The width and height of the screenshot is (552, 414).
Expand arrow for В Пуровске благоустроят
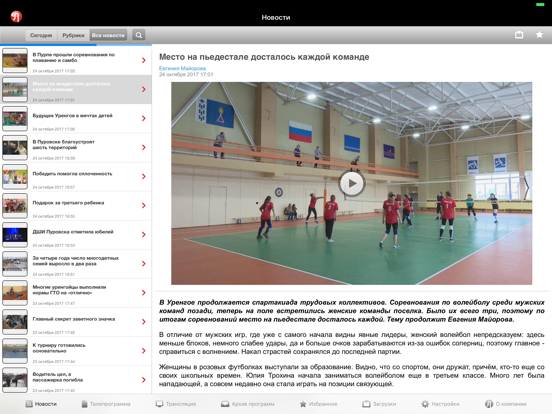144,148
